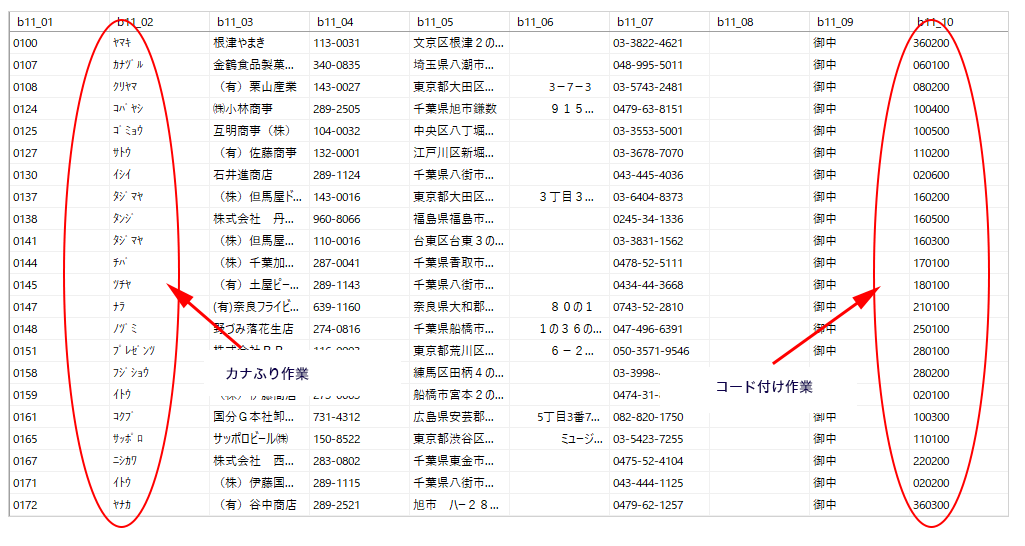Click the b11_07 column header
The image size is (1025, 546).
635,21
